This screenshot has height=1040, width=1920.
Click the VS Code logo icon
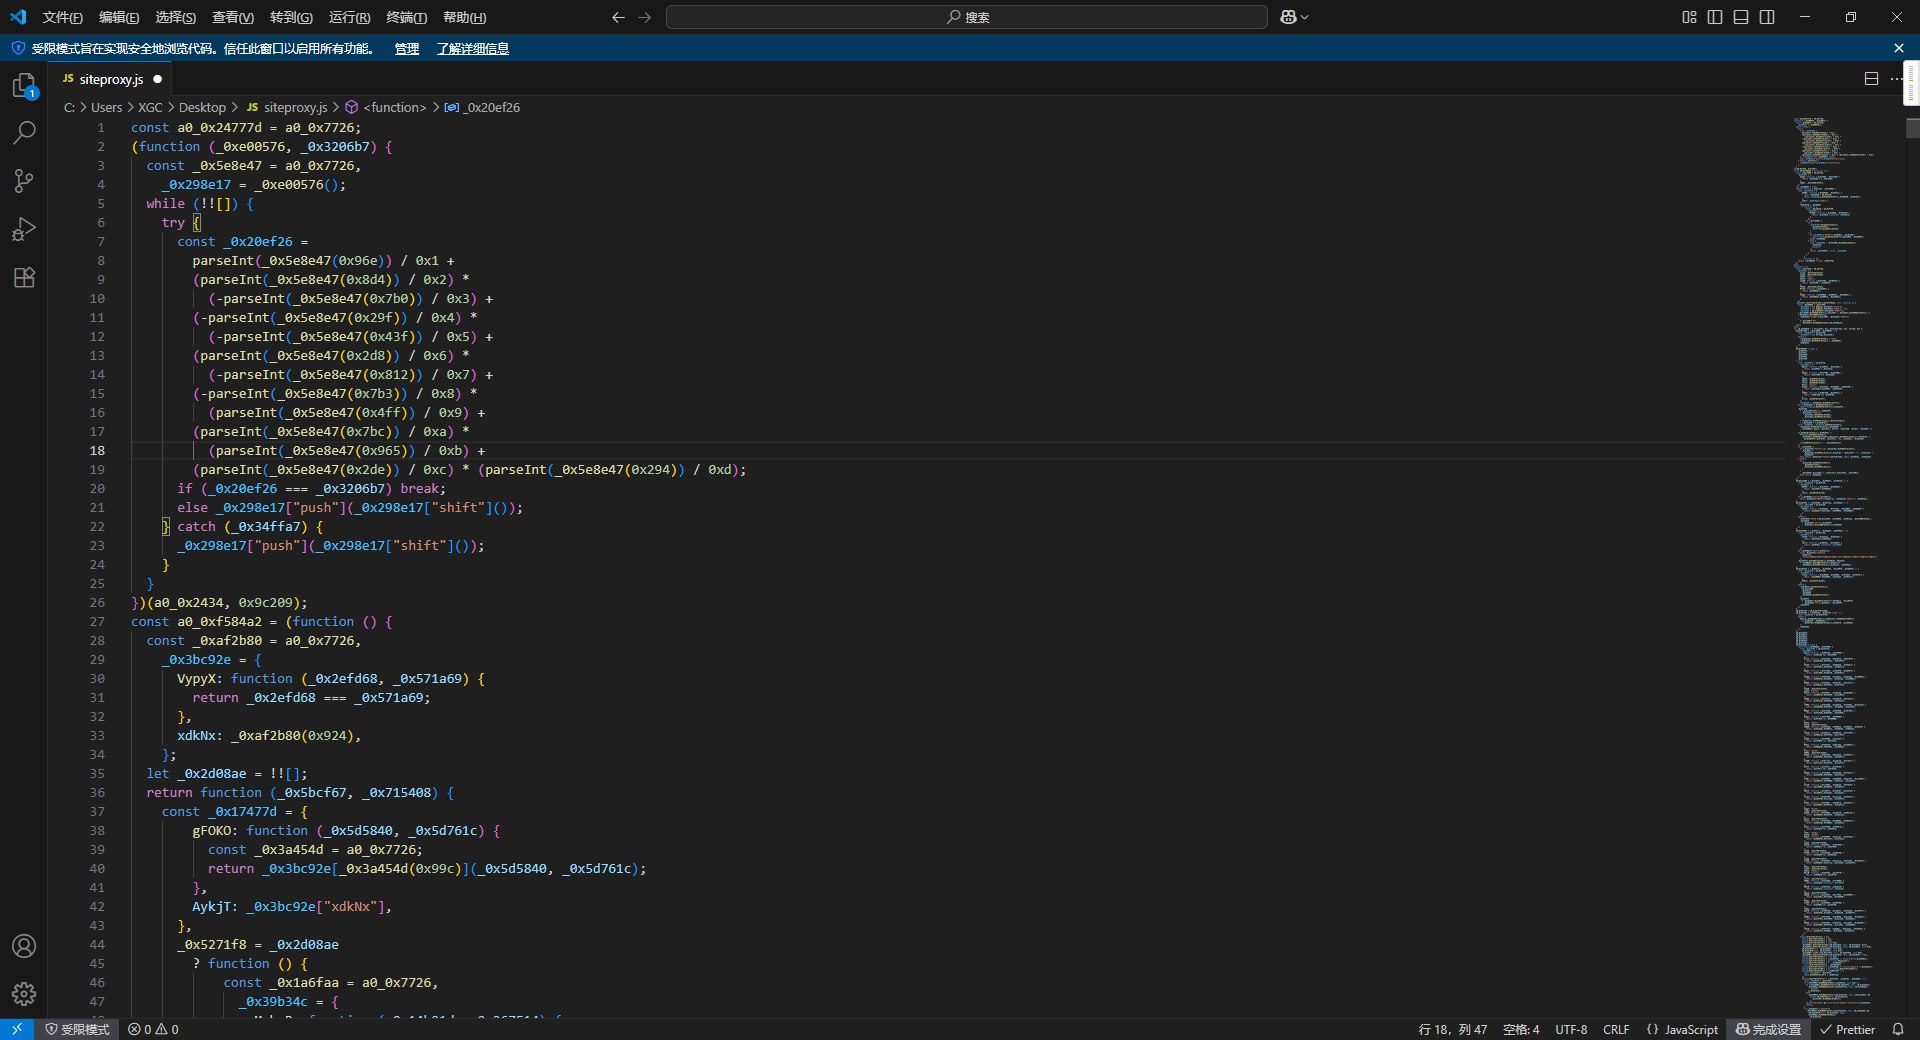pyautogui.click(x=18, y=17)
